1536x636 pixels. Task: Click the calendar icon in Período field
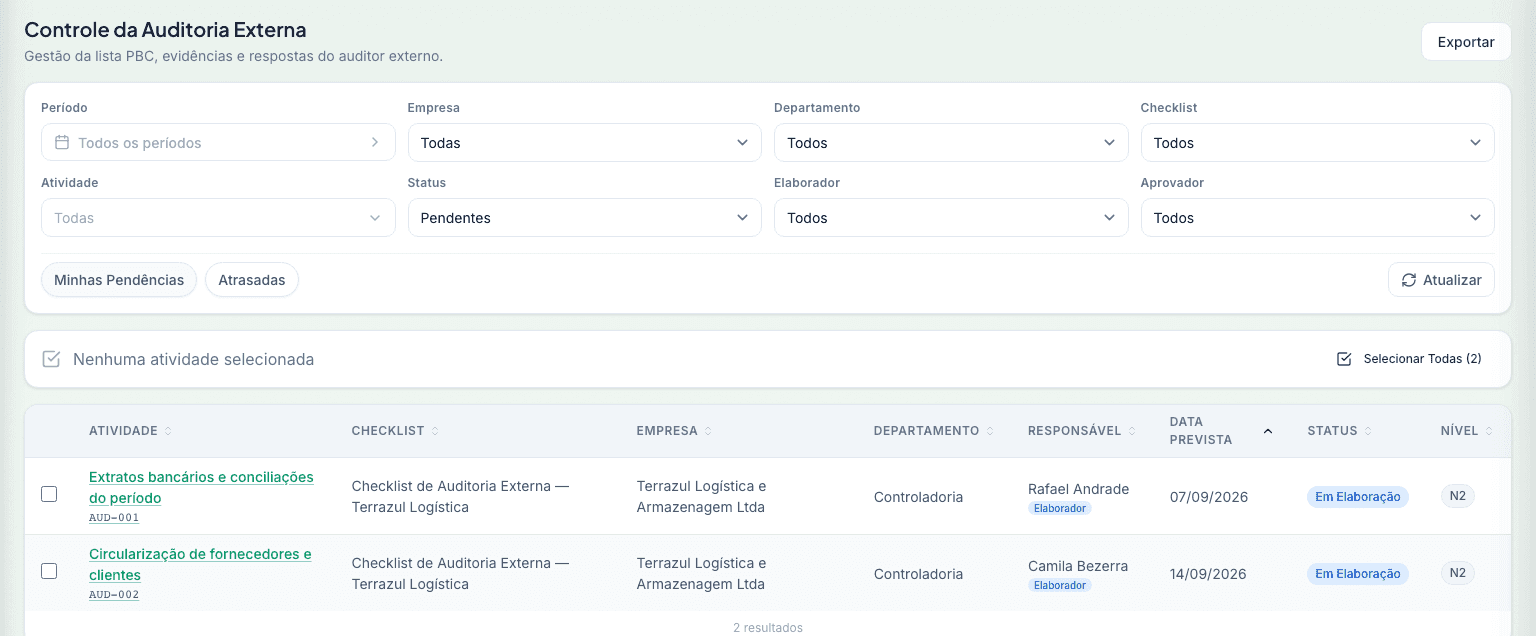62,143
